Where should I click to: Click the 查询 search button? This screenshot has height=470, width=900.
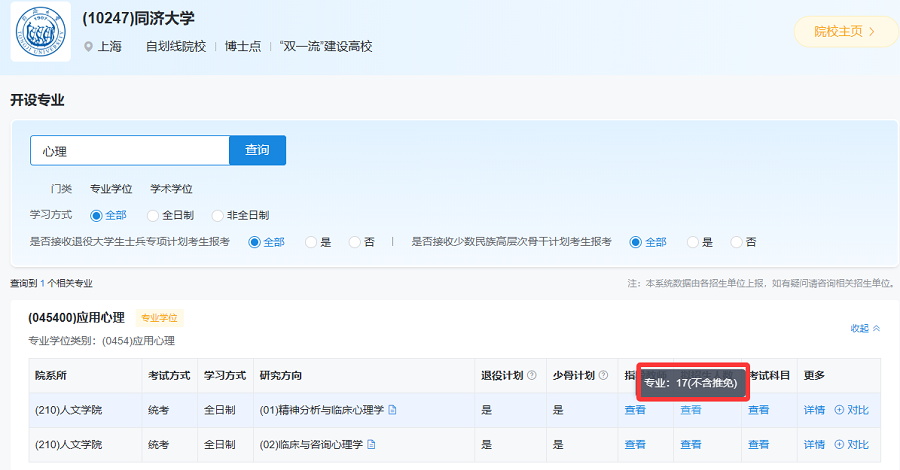pyautogui.click(x=257, y=150)
